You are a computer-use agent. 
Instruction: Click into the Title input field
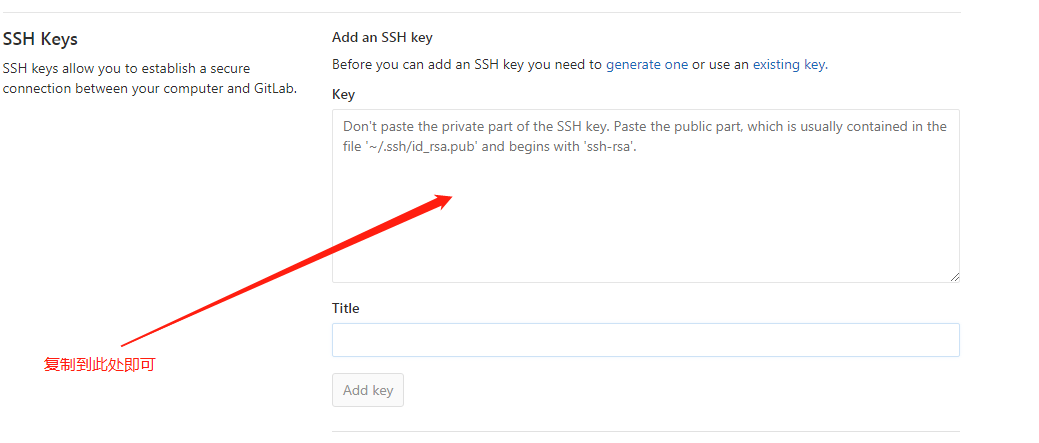[645, 340]
